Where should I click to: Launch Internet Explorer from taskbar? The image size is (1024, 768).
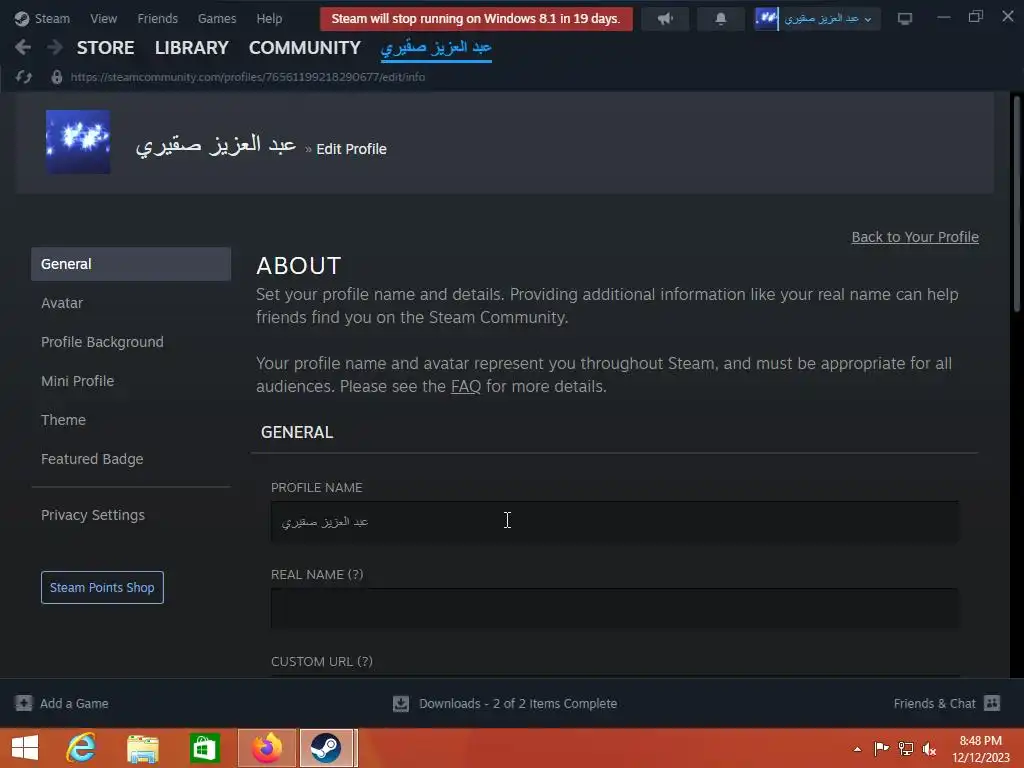point(81,748)
